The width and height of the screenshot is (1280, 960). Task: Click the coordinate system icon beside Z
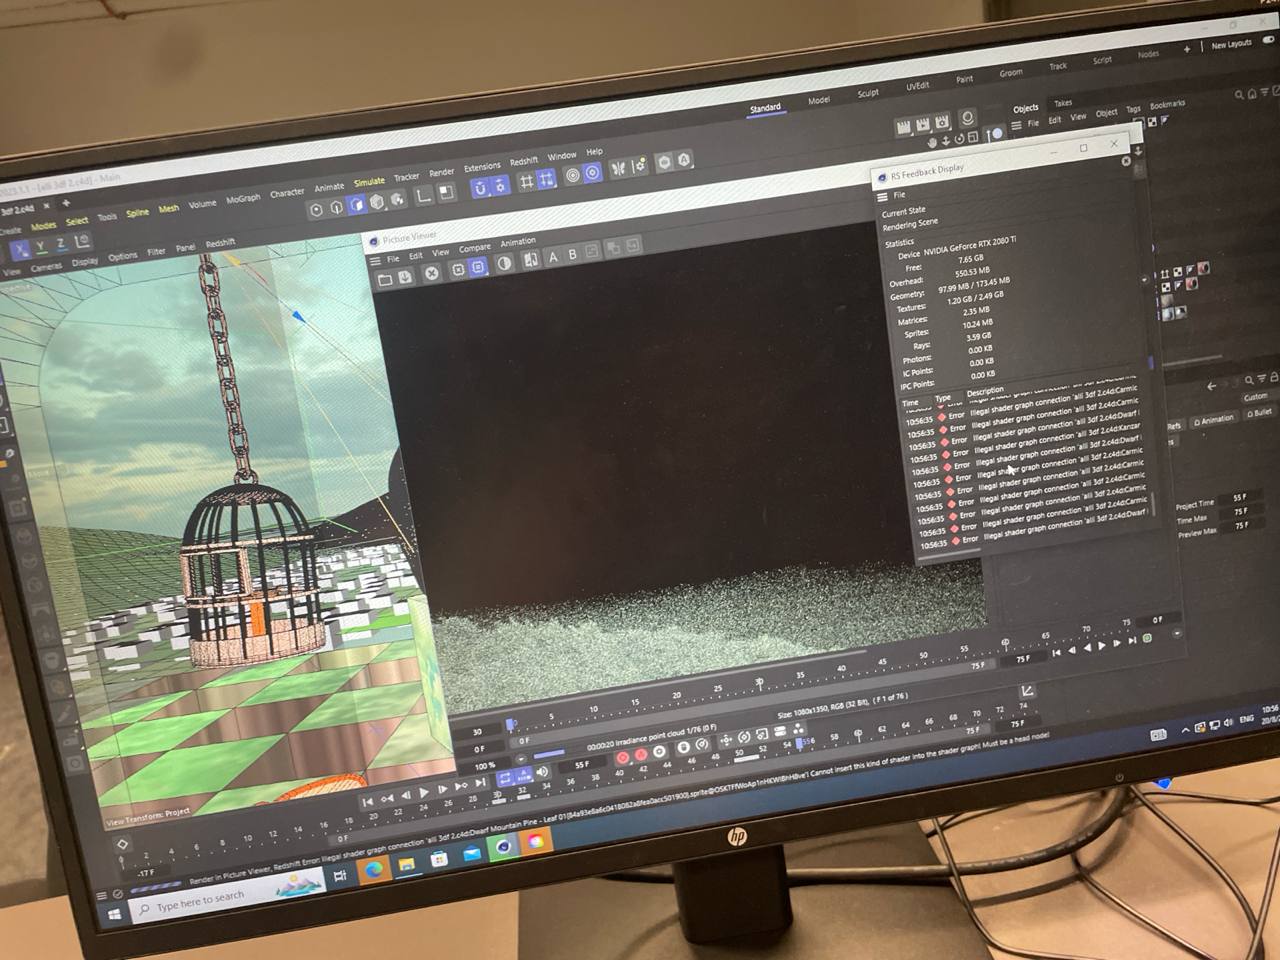[82, 241]
